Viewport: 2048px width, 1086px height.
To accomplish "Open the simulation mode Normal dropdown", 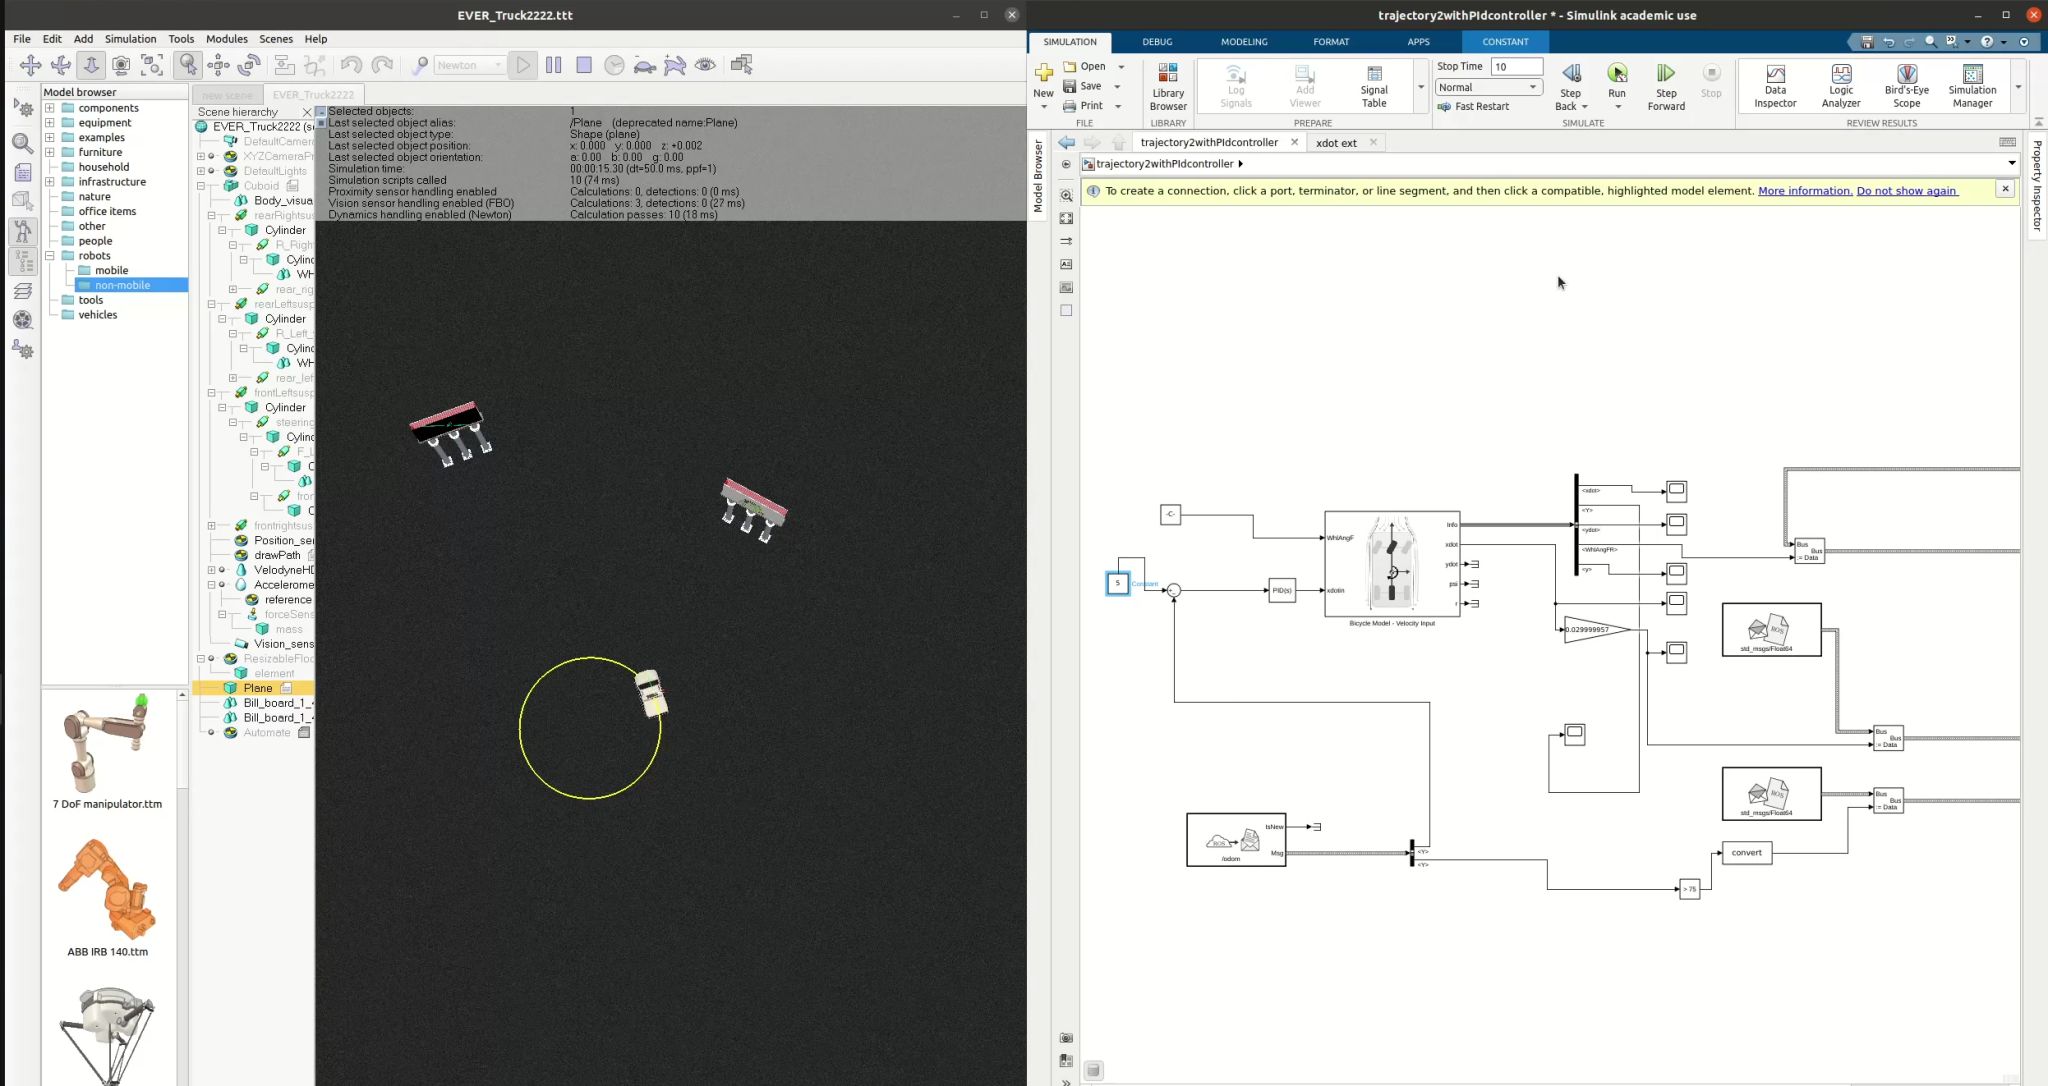I will (1488, 87).
